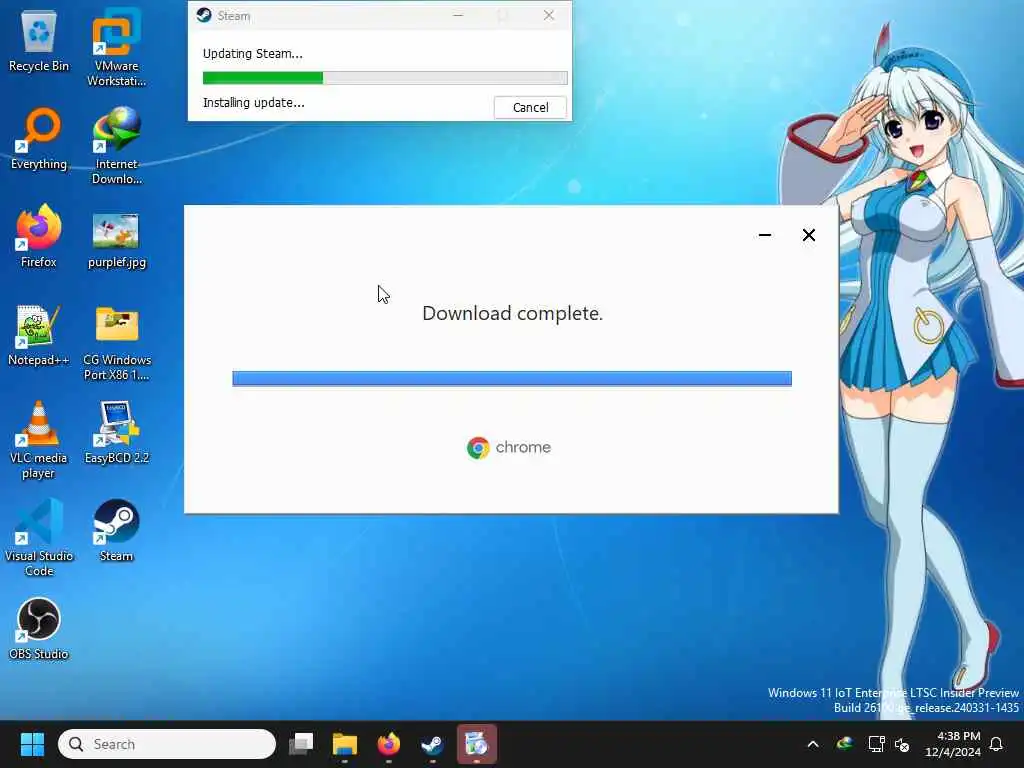The height and width of the screenshot is (768, 1024).
Task: Cancel the Steam update
Action: click(530, 107)
